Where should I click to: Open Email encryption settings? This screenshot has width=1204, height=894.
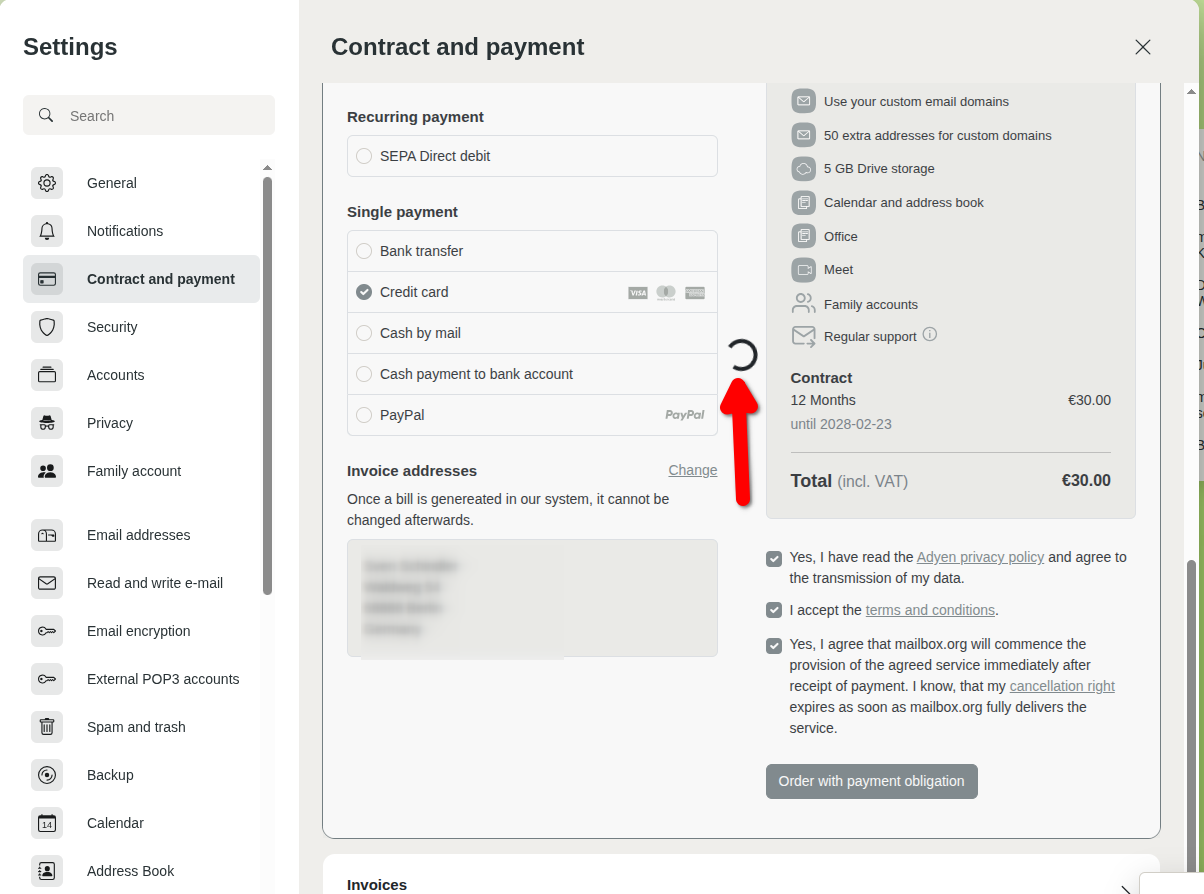[138, 631]
